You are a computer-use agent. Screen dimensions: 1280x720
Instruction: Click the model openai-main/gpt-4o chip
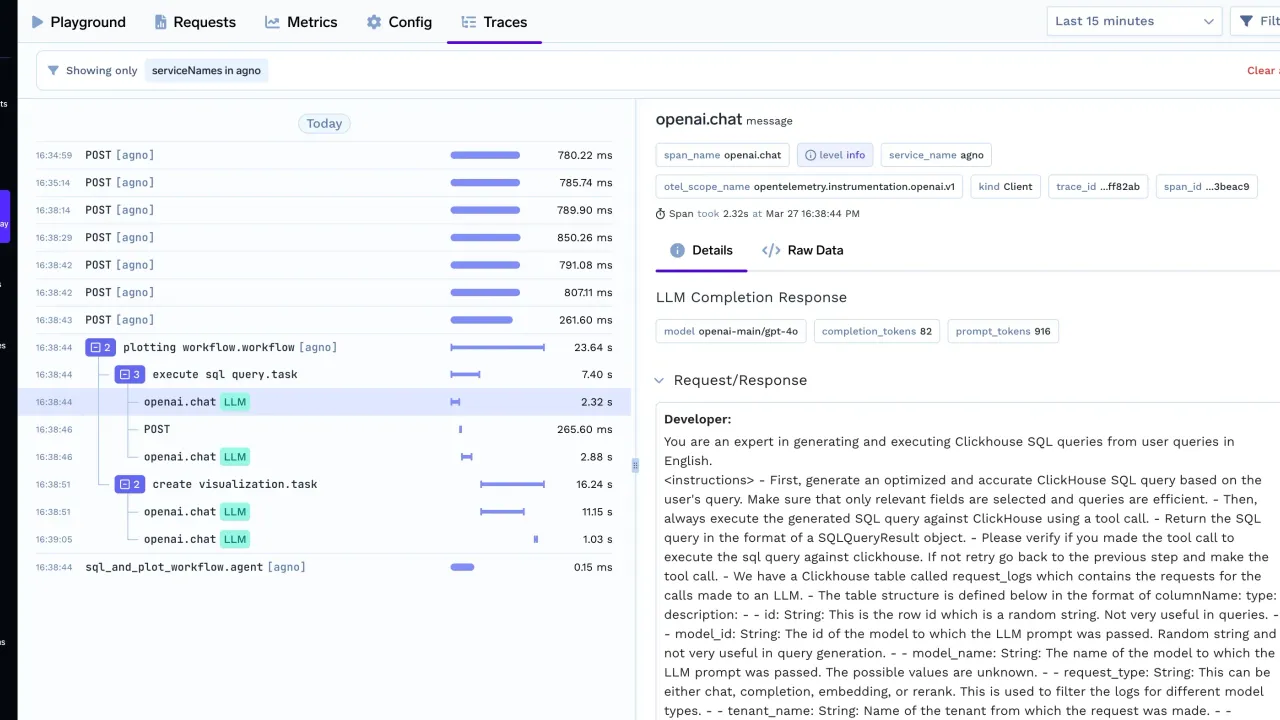click(x=731, y=331)
